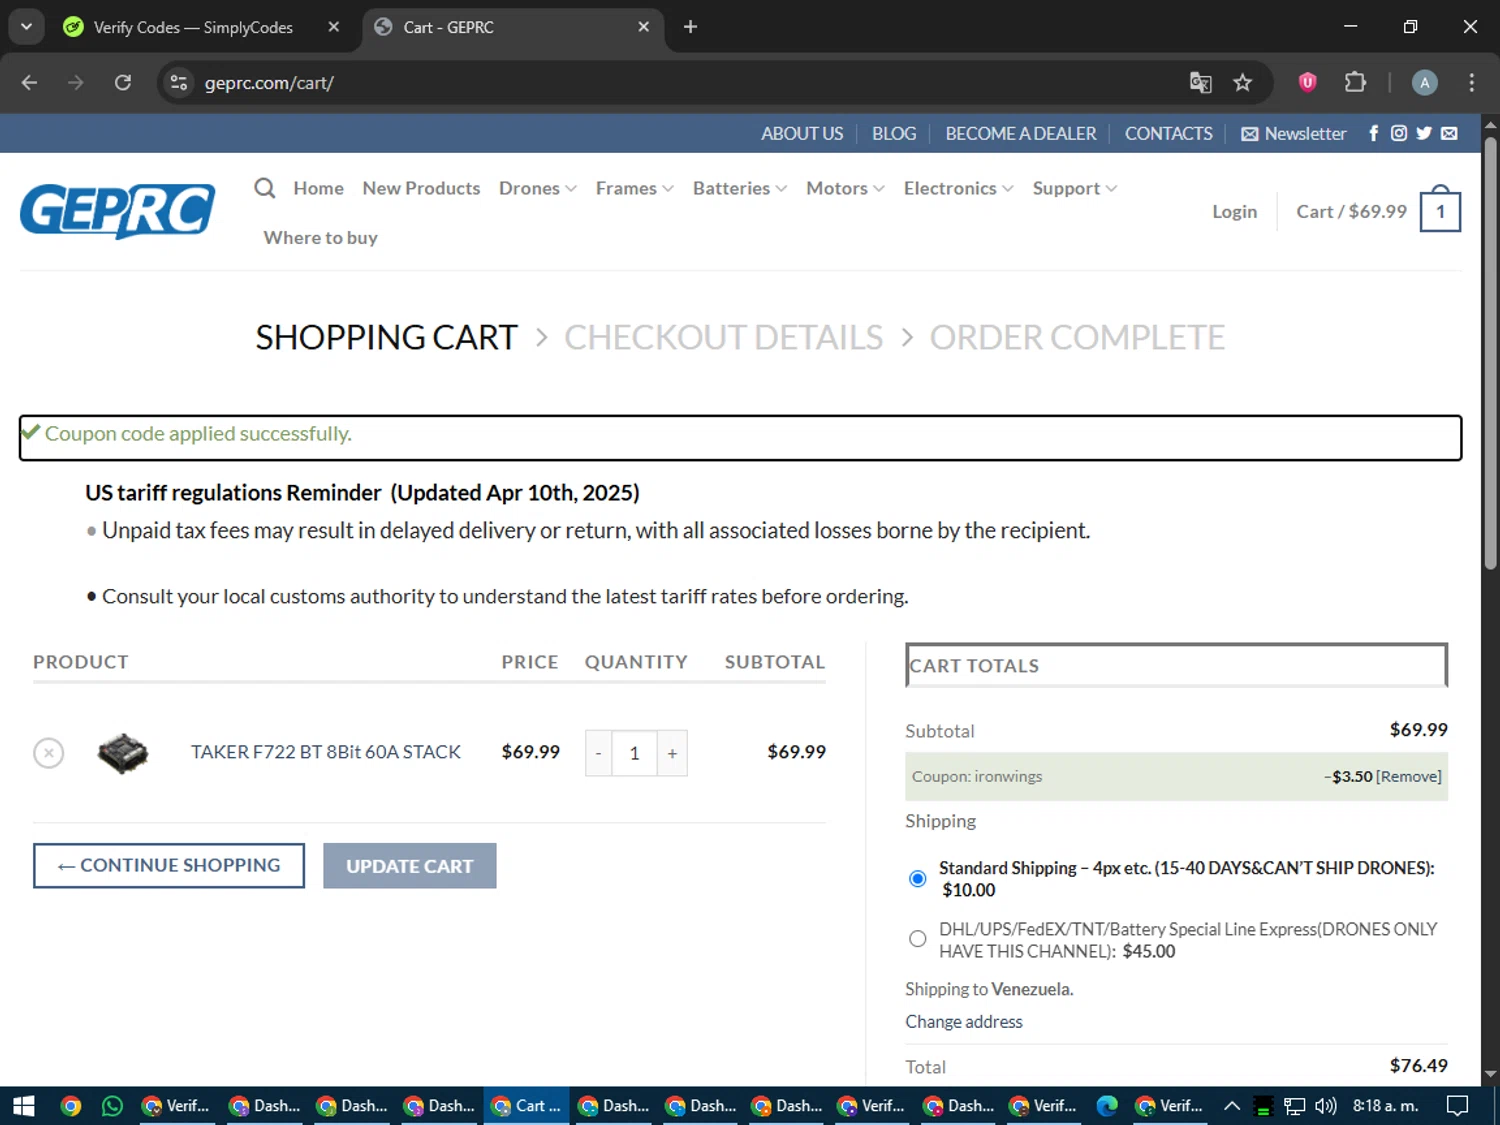This screenshot has width=1500, height=1125.
Task: Open Windows Start menu
Action: click(23, 1105)
